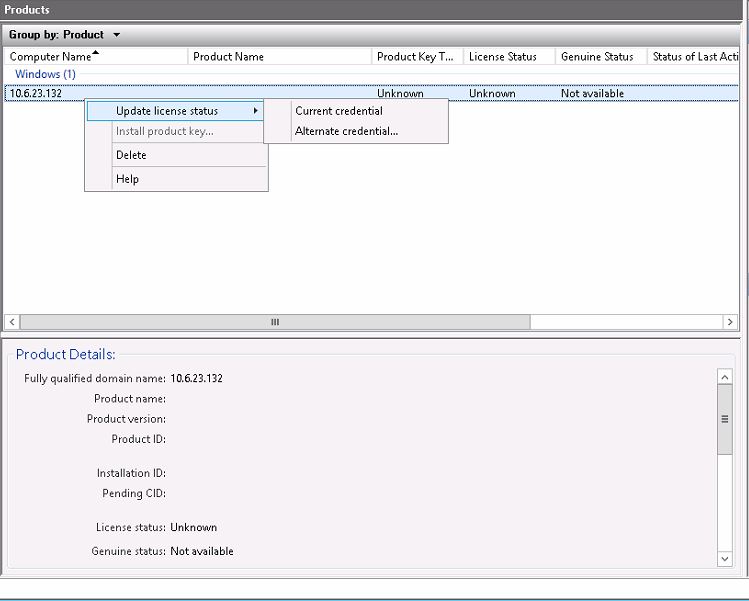This screenshot has height=601, width=749.
Task: Click the horizontal scrollbar left arrow
Action: pos(12,322)
